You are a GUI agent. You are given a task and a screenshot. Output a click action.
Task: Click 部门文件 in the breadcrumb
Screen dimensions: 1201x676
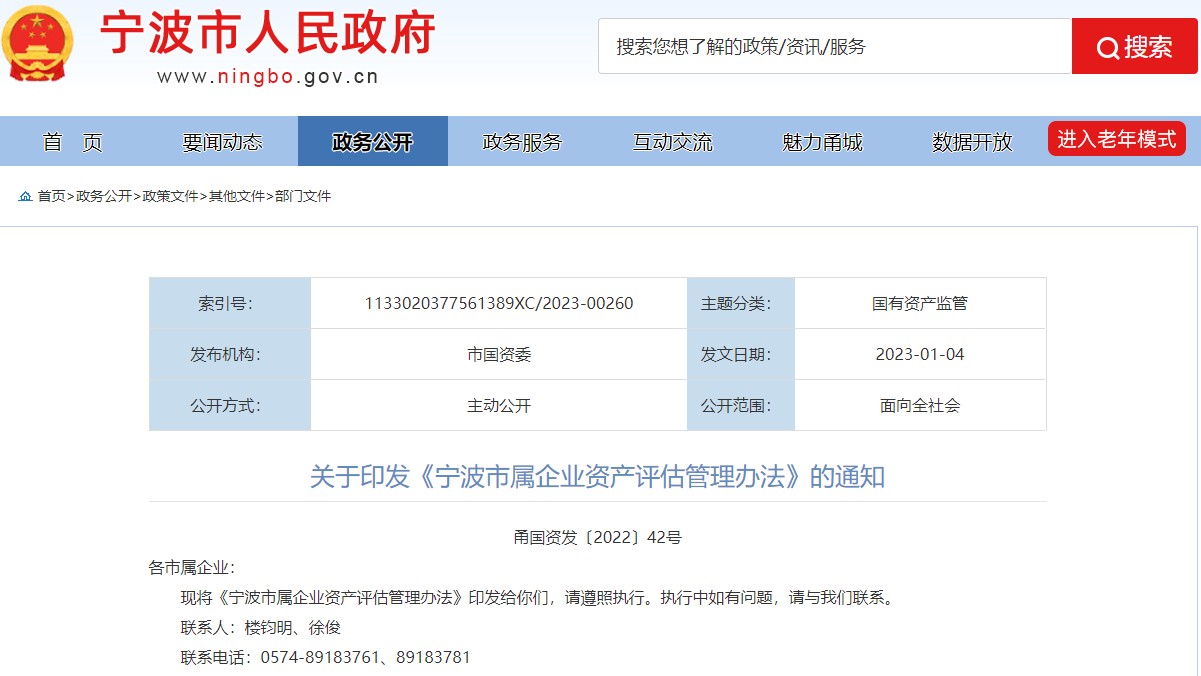point(303,197)
